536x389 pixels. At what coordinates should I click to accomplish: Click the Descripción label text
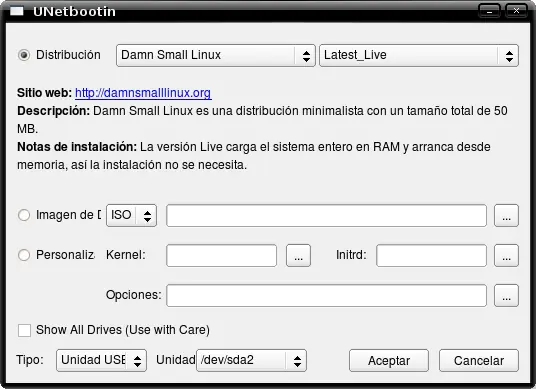click(53, 111)
